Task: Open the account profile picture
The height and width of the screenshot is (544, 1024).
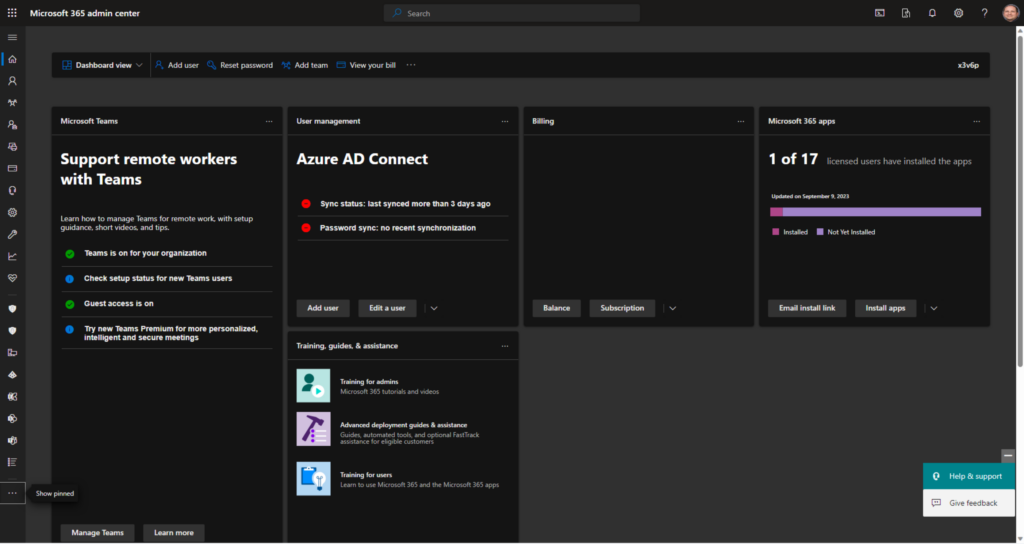Action: coord(1010,13)
